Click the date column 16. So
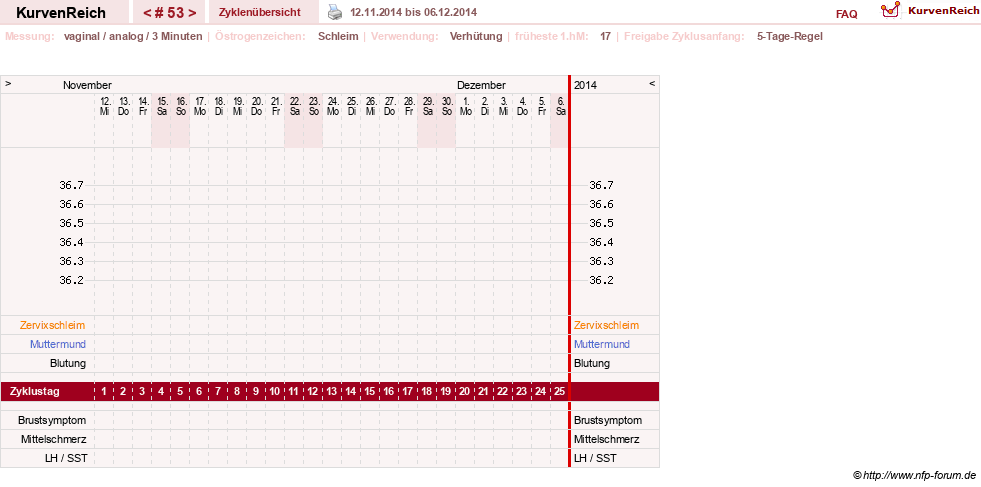 (180, 106)
